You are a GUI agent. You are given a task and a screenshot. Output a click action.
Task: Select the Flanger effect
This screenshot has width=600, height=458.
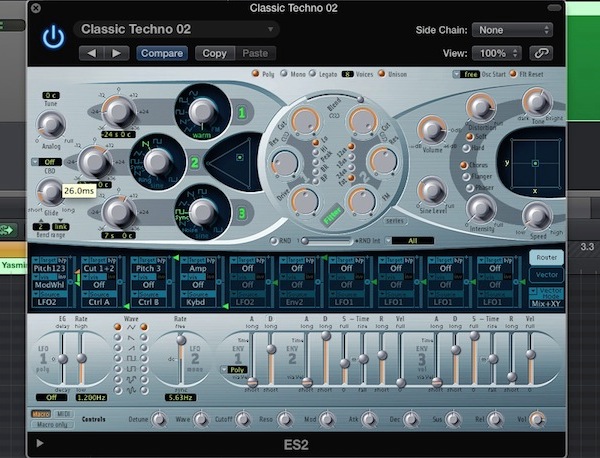click(466, 177)
